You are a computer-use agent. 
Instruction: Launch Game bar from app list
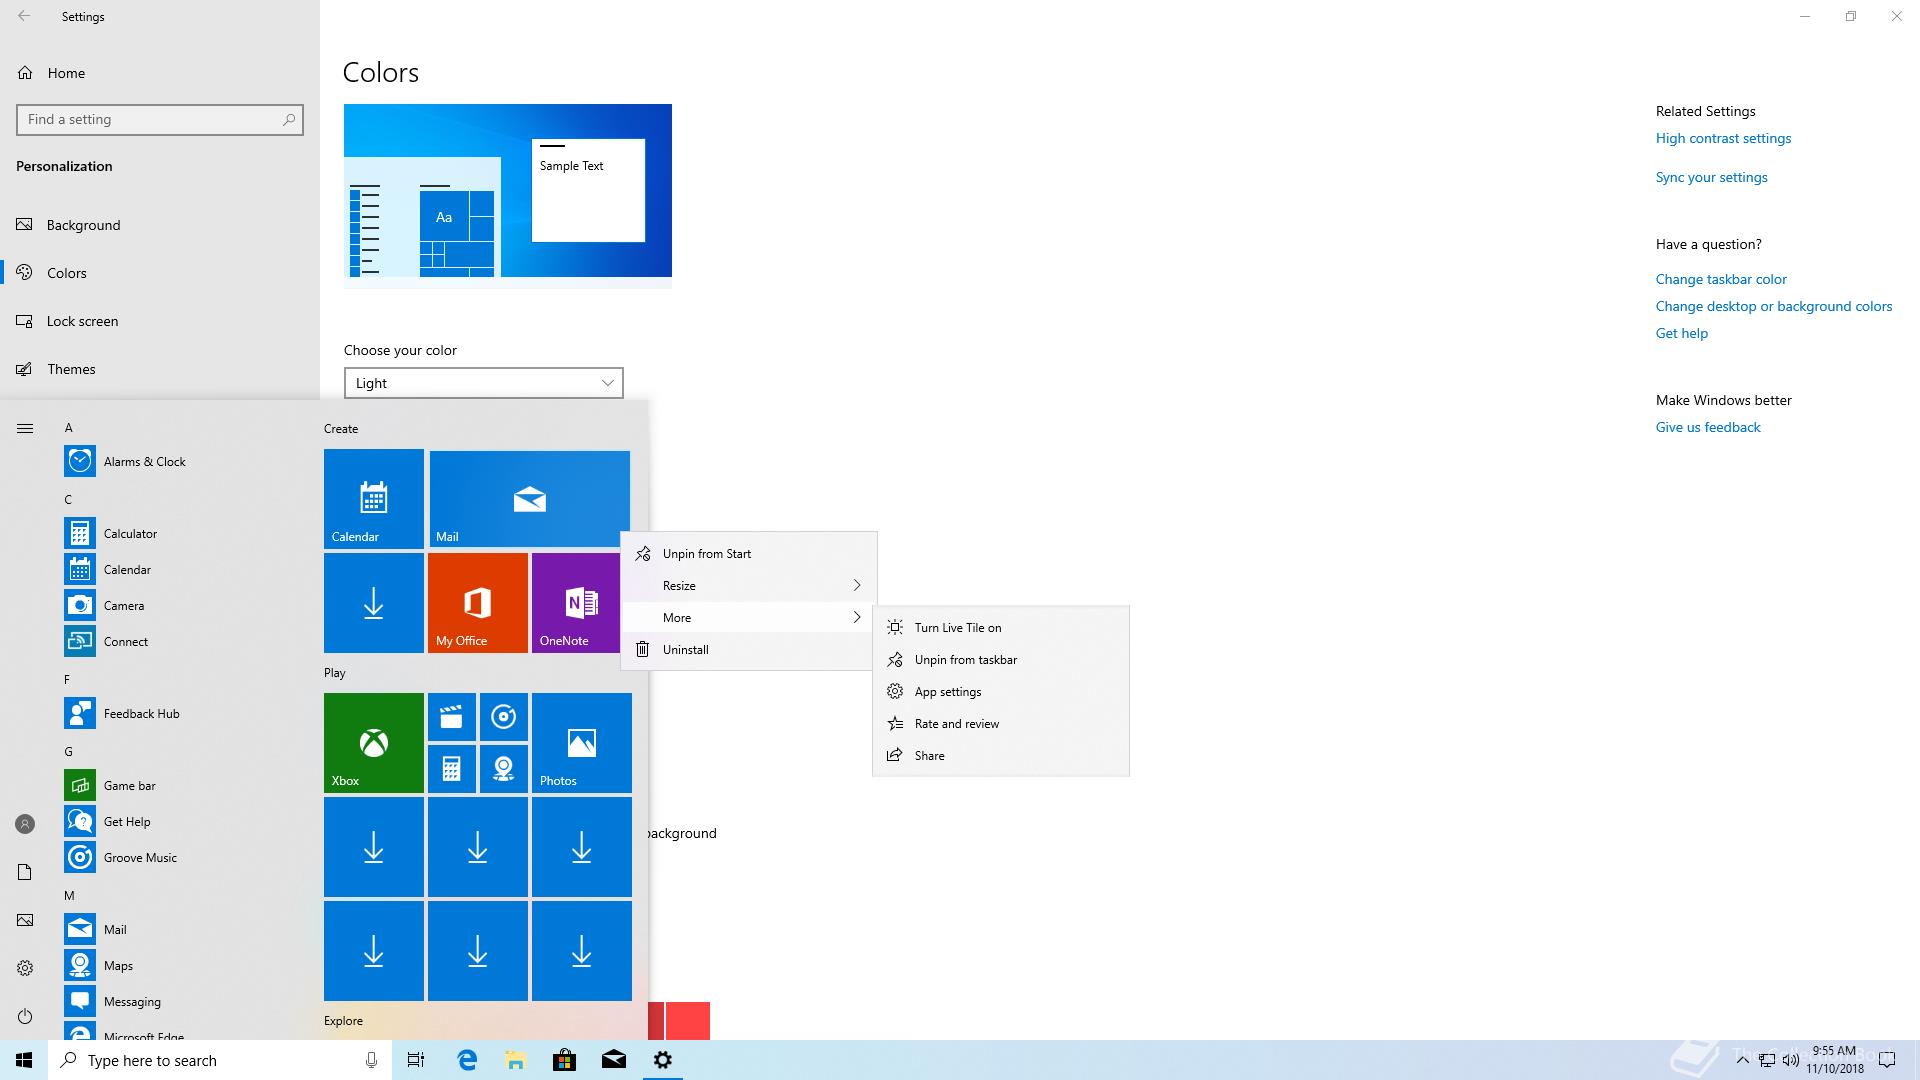click(129, 786)
